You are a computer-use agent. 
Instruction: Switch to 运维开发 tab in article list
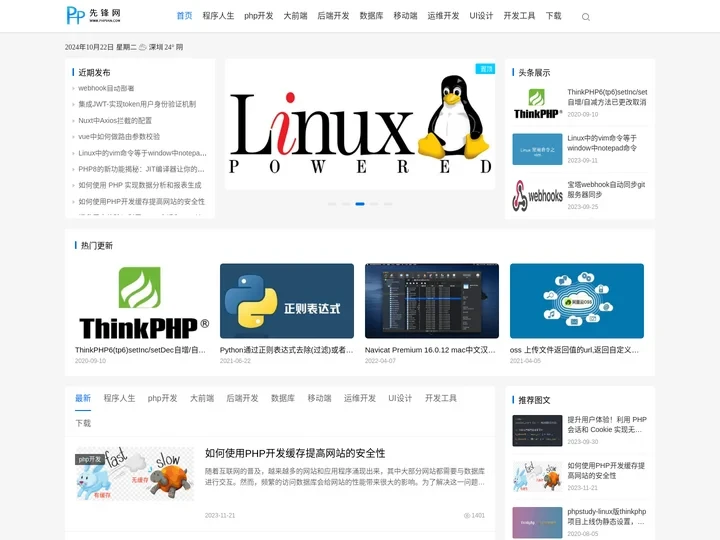pos(360,398)
